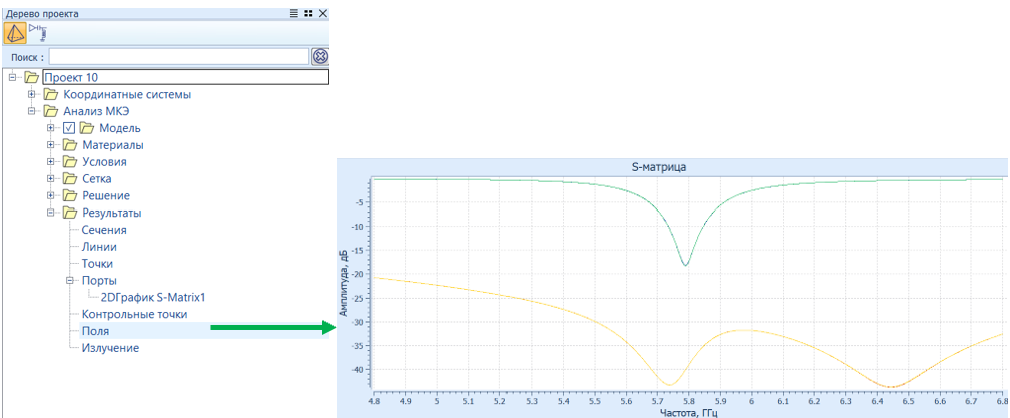Click the four-squares grid icon in panel header
This screenshot has height=418, width=1010.
coord(308,13)
